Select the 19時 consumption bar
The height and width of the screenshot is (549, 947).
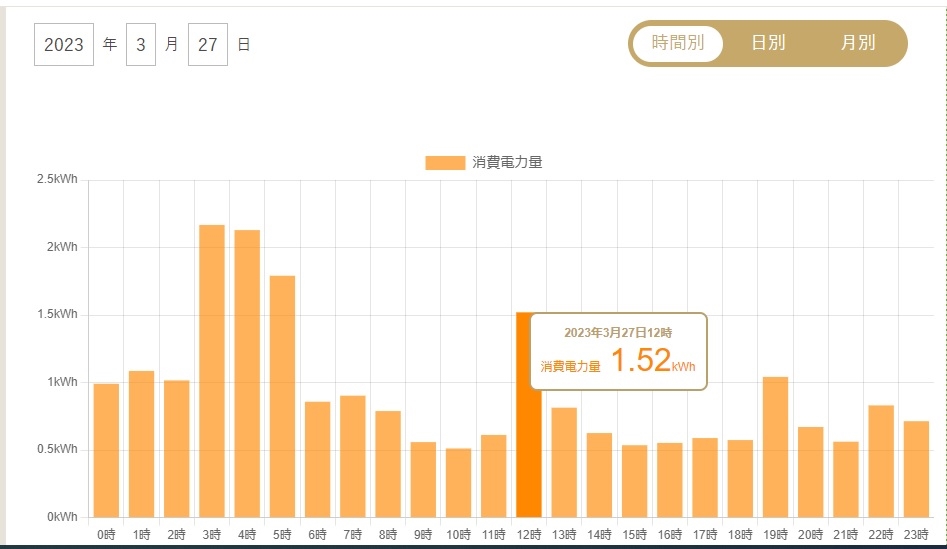coord(775,447)
